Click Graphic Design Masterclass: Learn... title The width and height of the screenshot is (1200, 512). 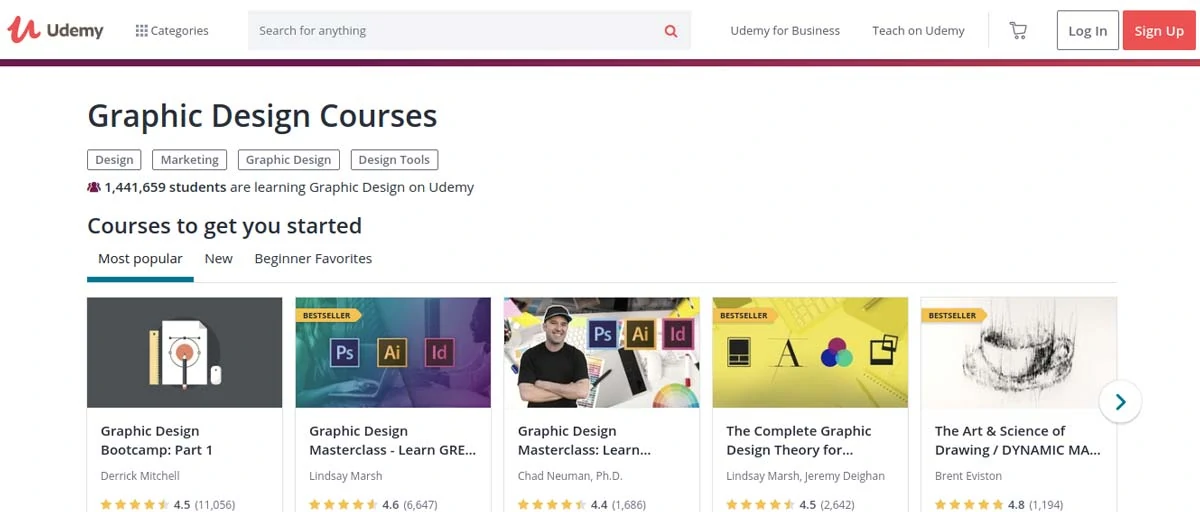[585, 441]
